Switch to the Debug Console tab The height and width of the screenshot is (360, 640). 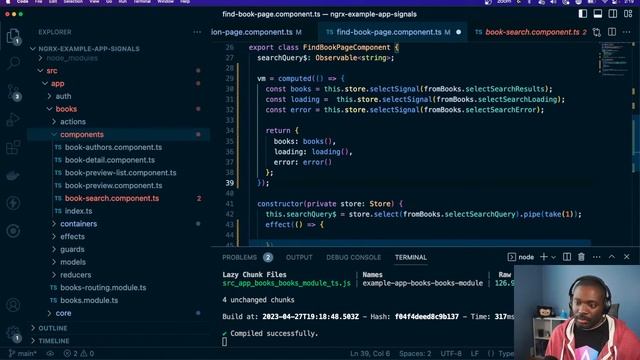point(353,257)
